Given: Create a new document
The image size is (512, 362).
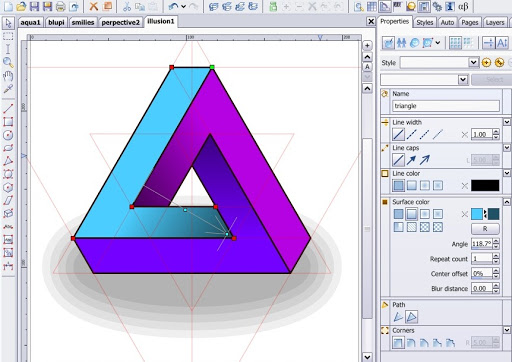Looking at the screenshot, I should click(8, 6).
